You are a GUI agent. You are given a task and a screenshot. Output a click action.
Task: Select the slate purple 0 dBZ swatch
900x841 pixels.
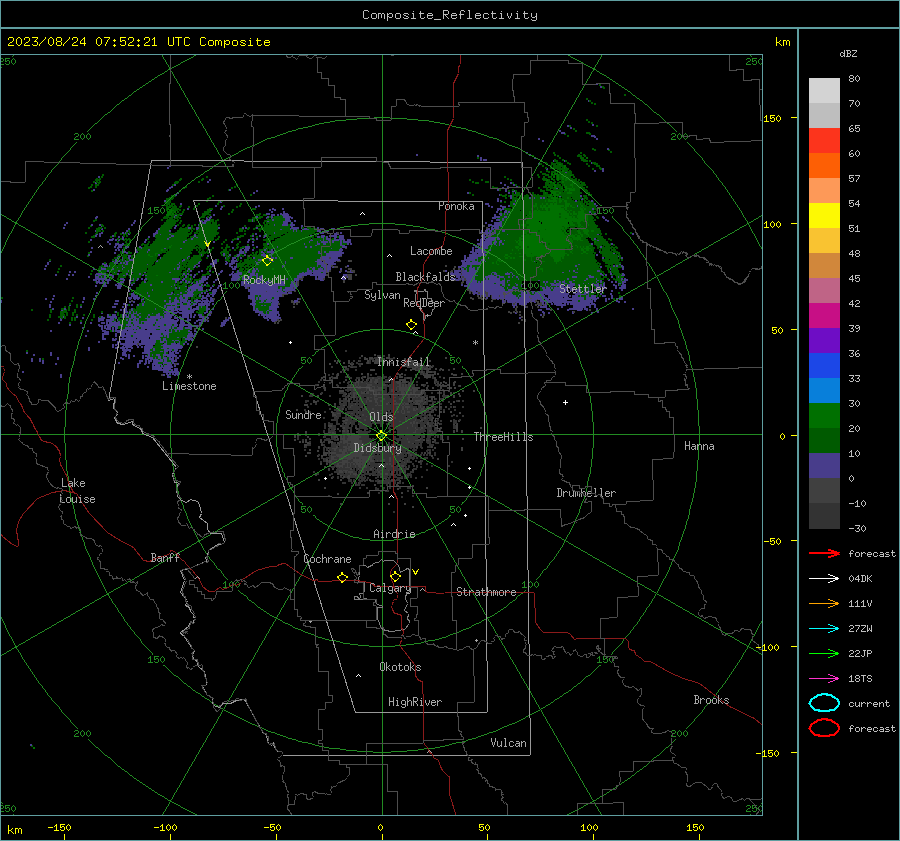824,466
